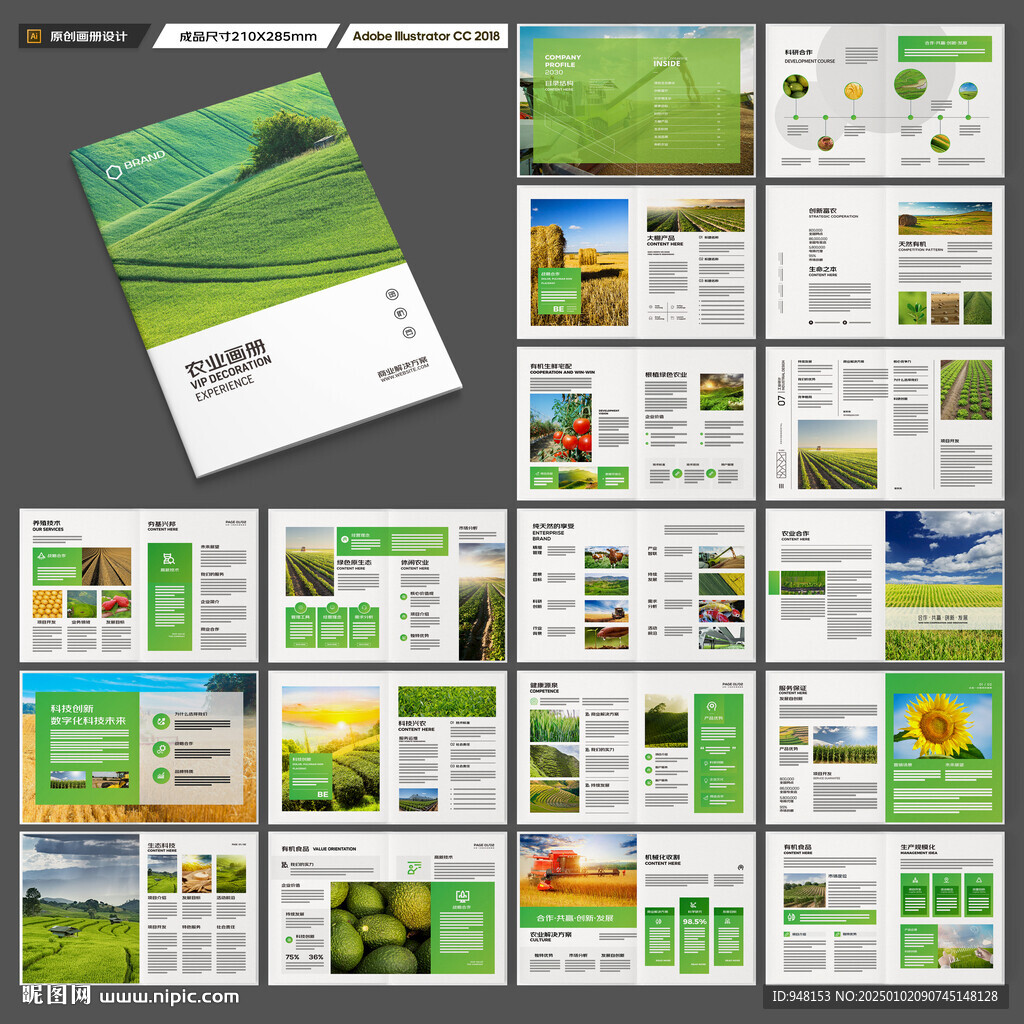
Task: Open the 有机生鲜宅配 tomato spread
Action: [636, 423]
